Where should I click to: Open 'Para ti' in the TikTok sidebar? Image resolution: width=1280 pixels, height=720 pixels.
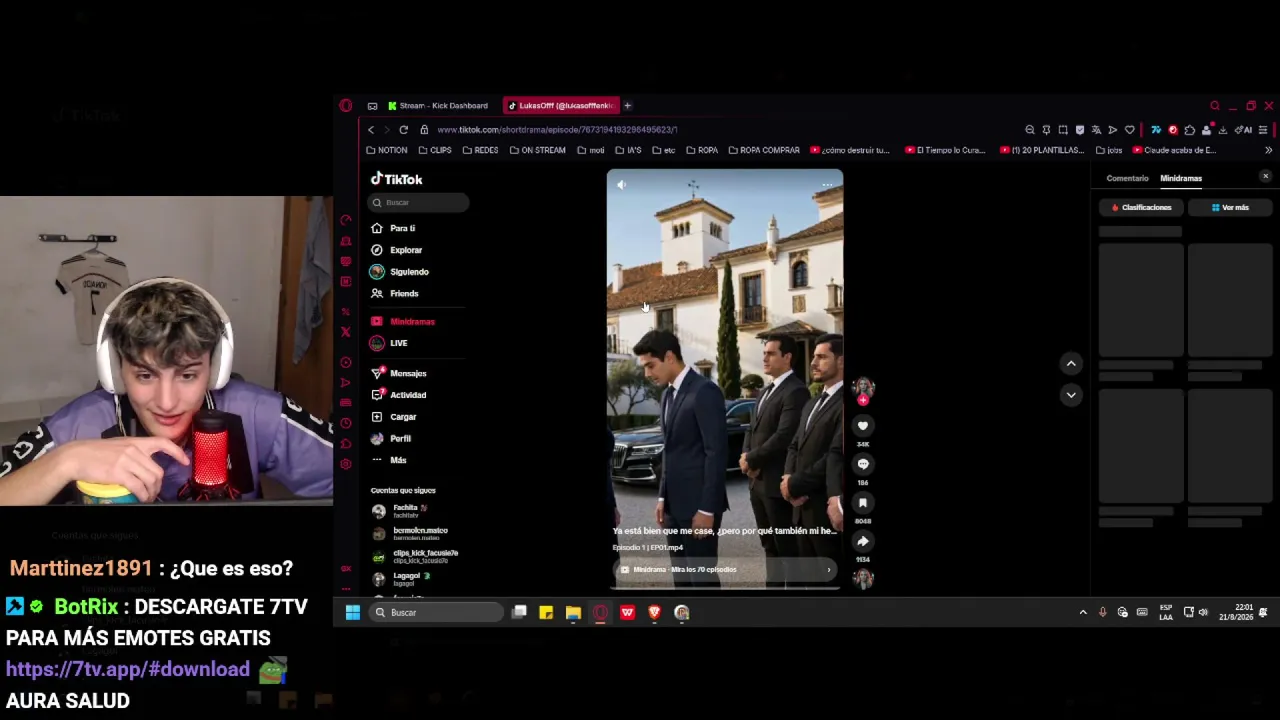click(393, 229)
